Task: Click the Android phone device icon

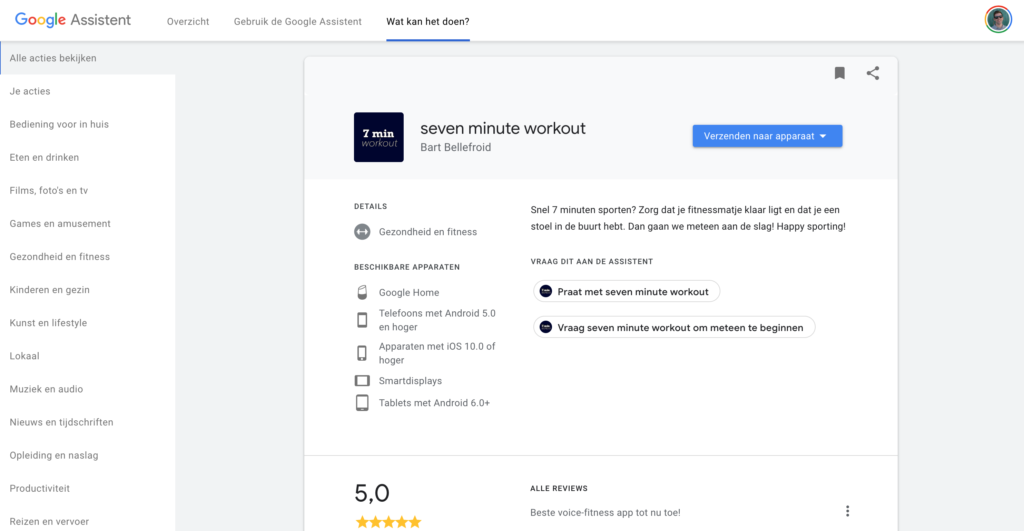Action: [x=362, y=320]
